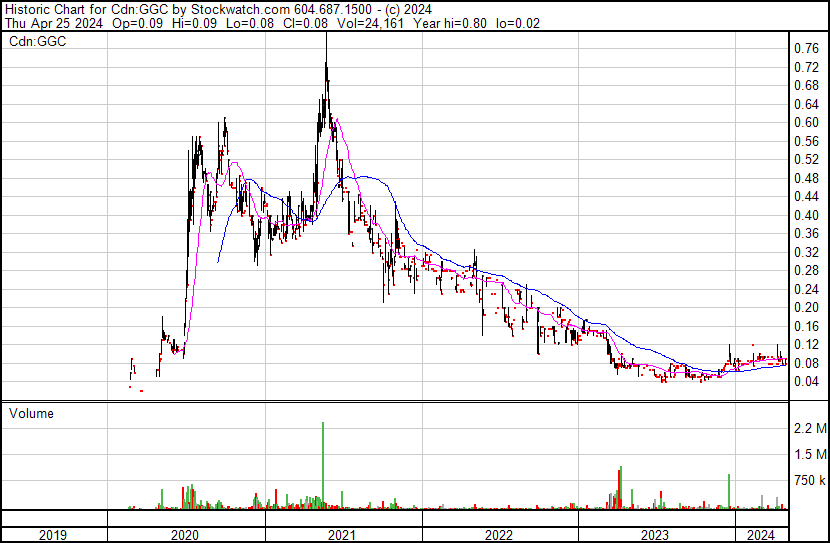Screen dimensions: 830x543
Task: Click the 750 k volume axis label
Action: pos(808,481)
